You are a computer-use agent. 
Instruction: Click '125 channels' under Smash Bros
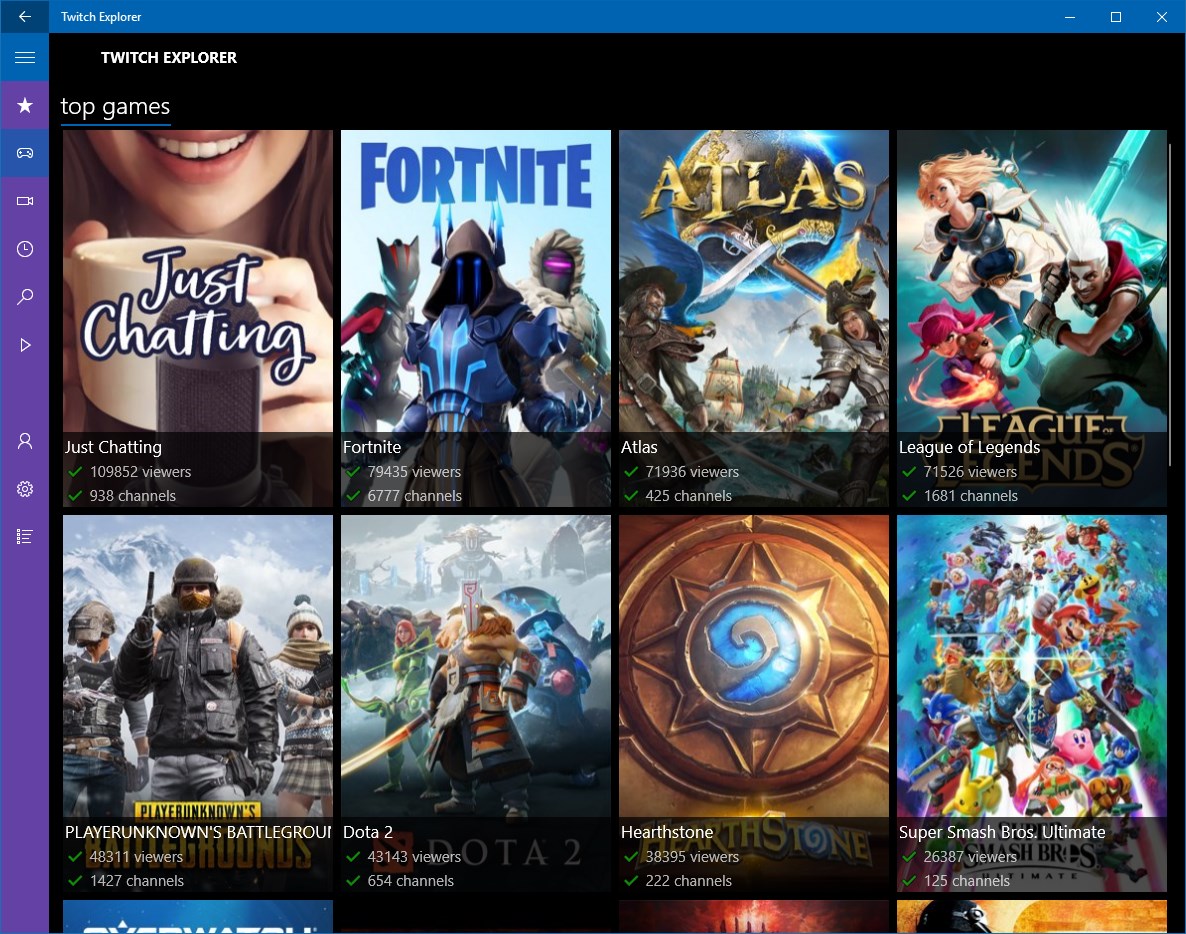click(x=967, y=881)
